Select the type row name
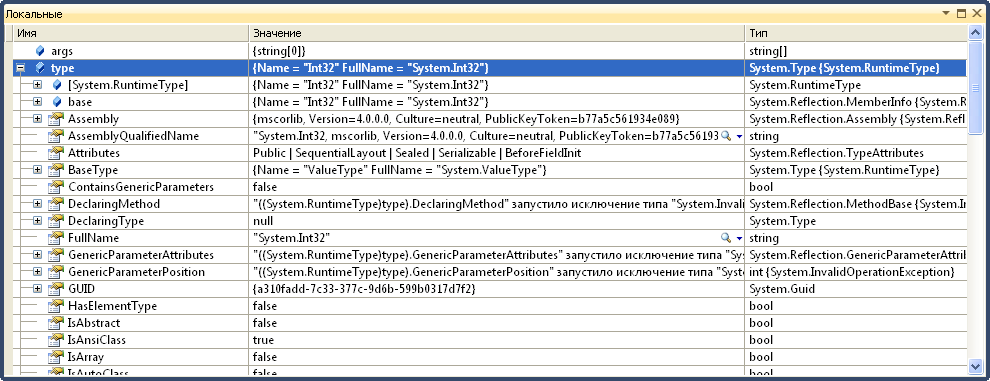 [x=63, y=68]
